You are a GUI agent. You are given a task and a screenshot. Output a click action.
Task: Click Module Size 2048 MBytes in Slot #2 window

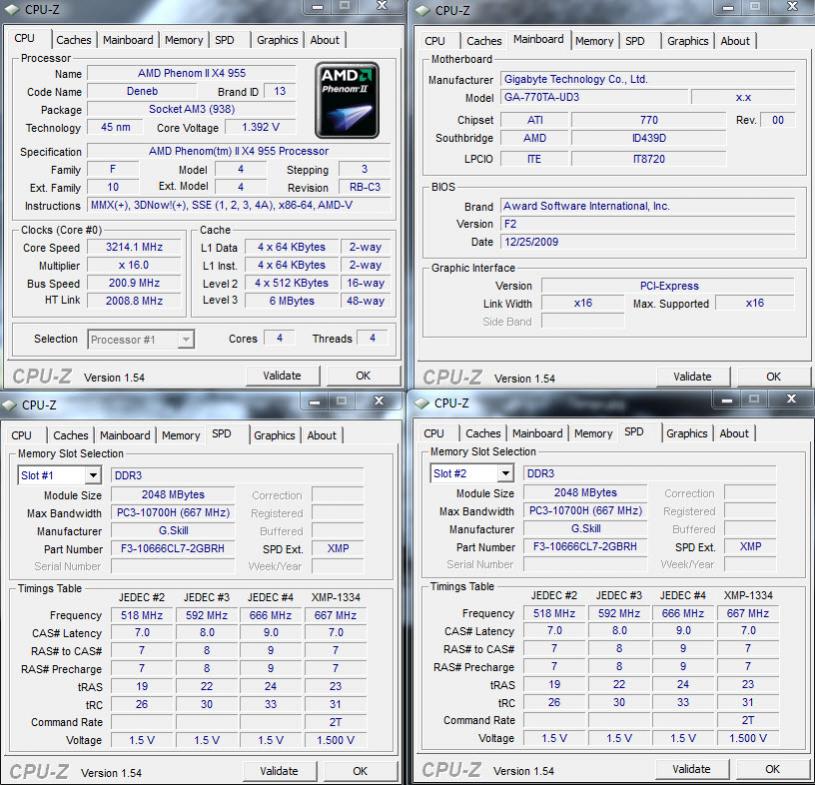(x=585, y=493)
